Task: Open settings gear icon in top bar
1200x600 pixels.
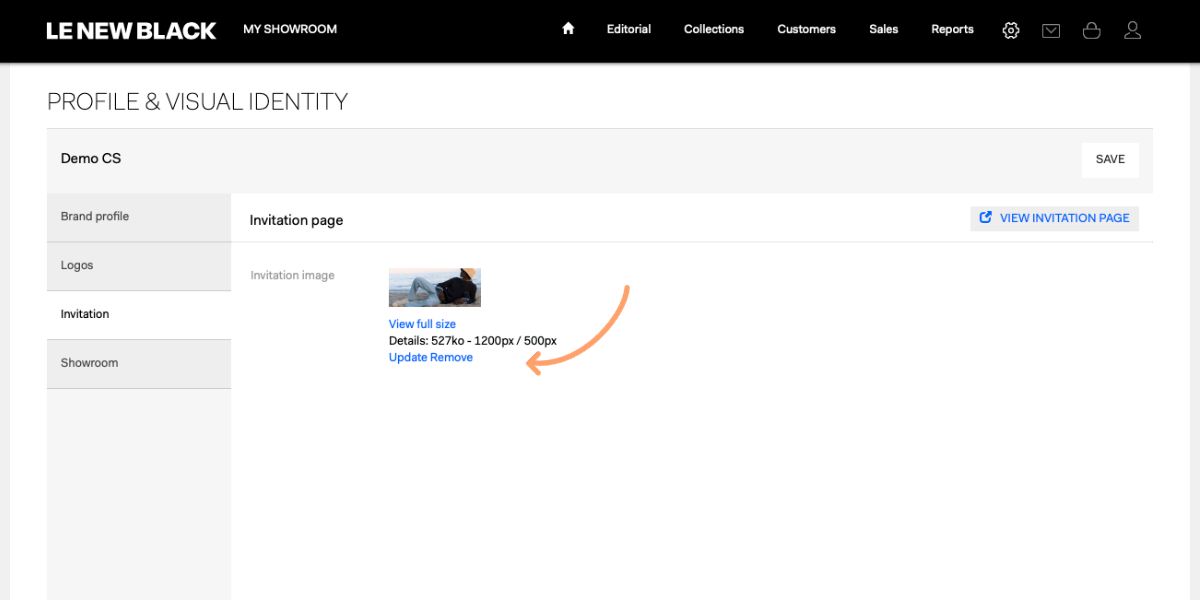Action: pos(1011,30)
